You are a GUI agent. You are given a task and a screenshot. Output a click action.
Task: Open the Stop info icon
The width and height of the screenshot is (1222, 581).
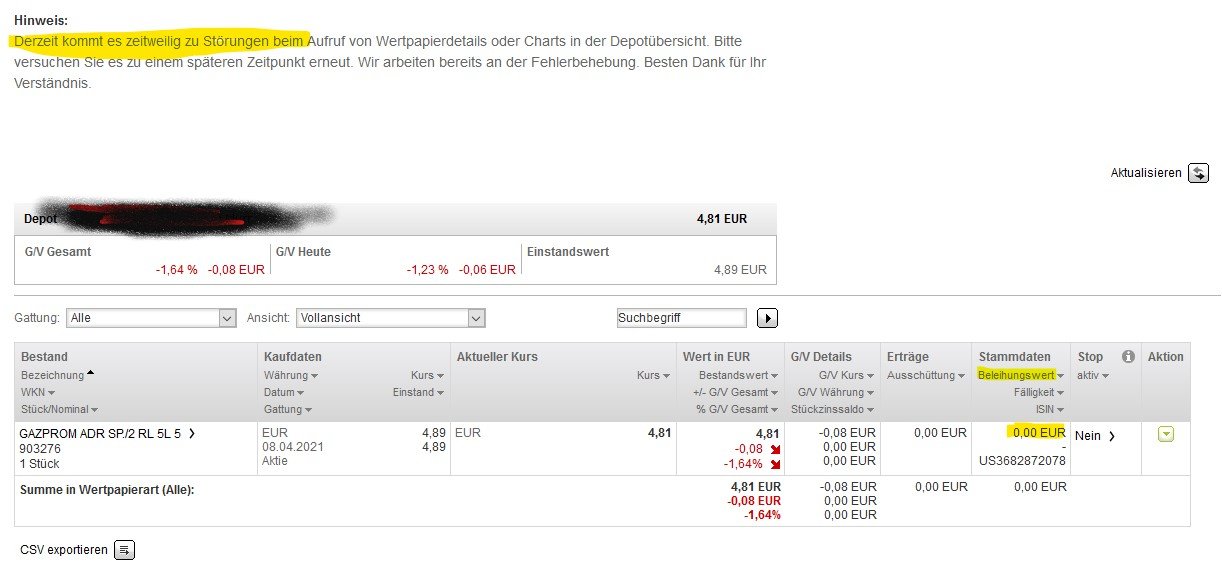point(1128,357)
